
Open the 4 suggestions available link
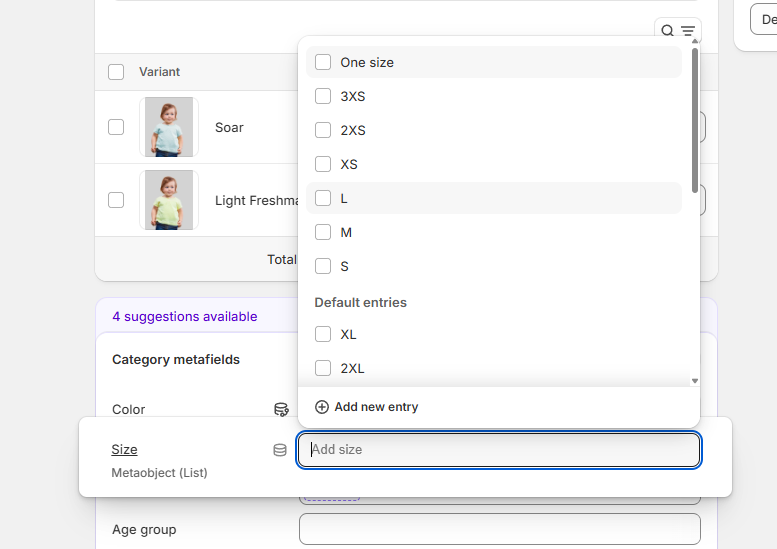185,317
